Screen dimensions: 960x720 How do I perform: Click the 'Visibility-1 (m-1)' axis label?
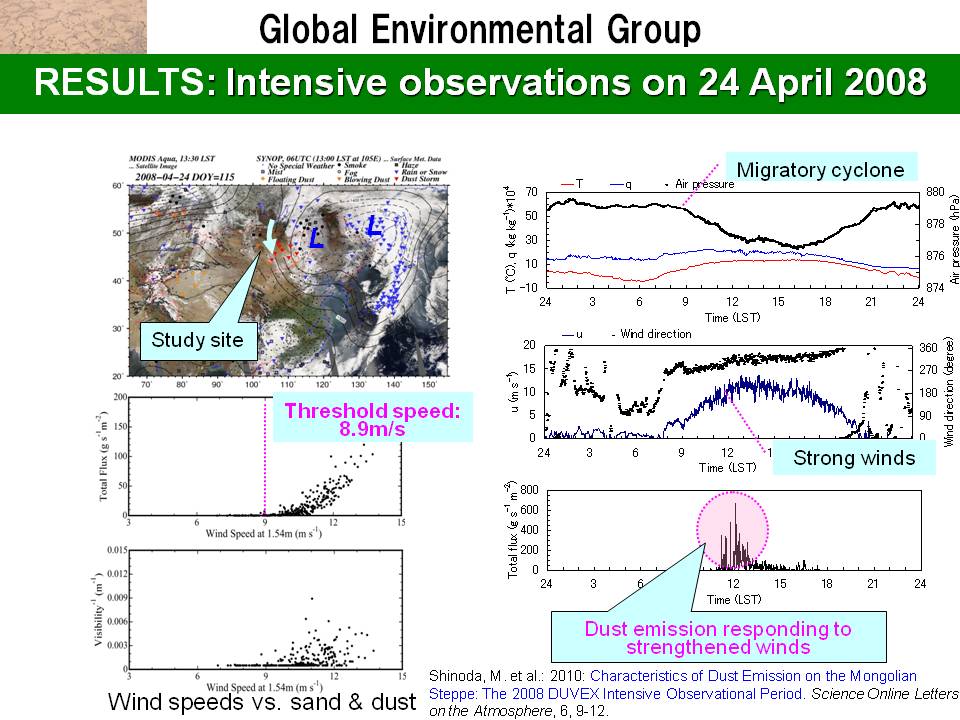click(x=98, y=609)
